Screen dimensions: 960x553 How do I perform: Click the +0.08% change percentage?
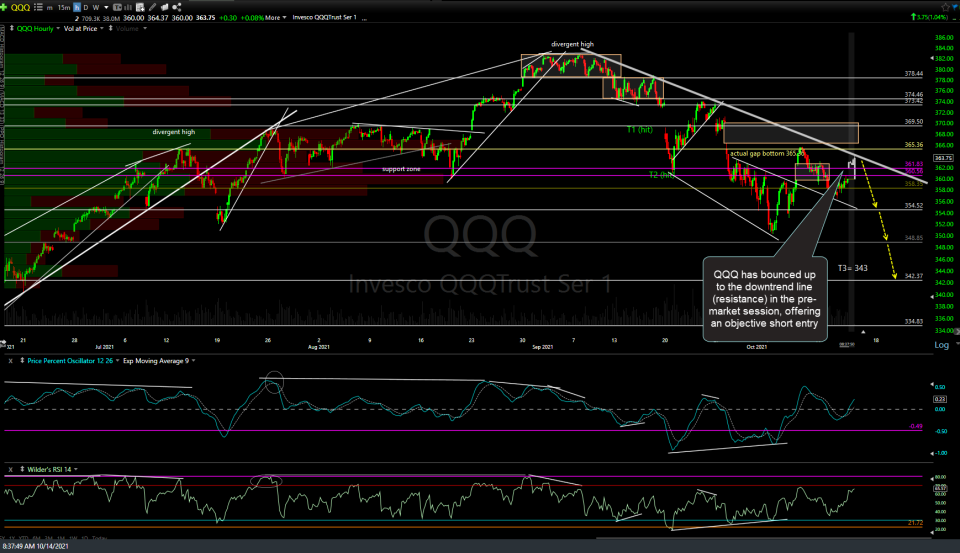(x=252, y=18)
